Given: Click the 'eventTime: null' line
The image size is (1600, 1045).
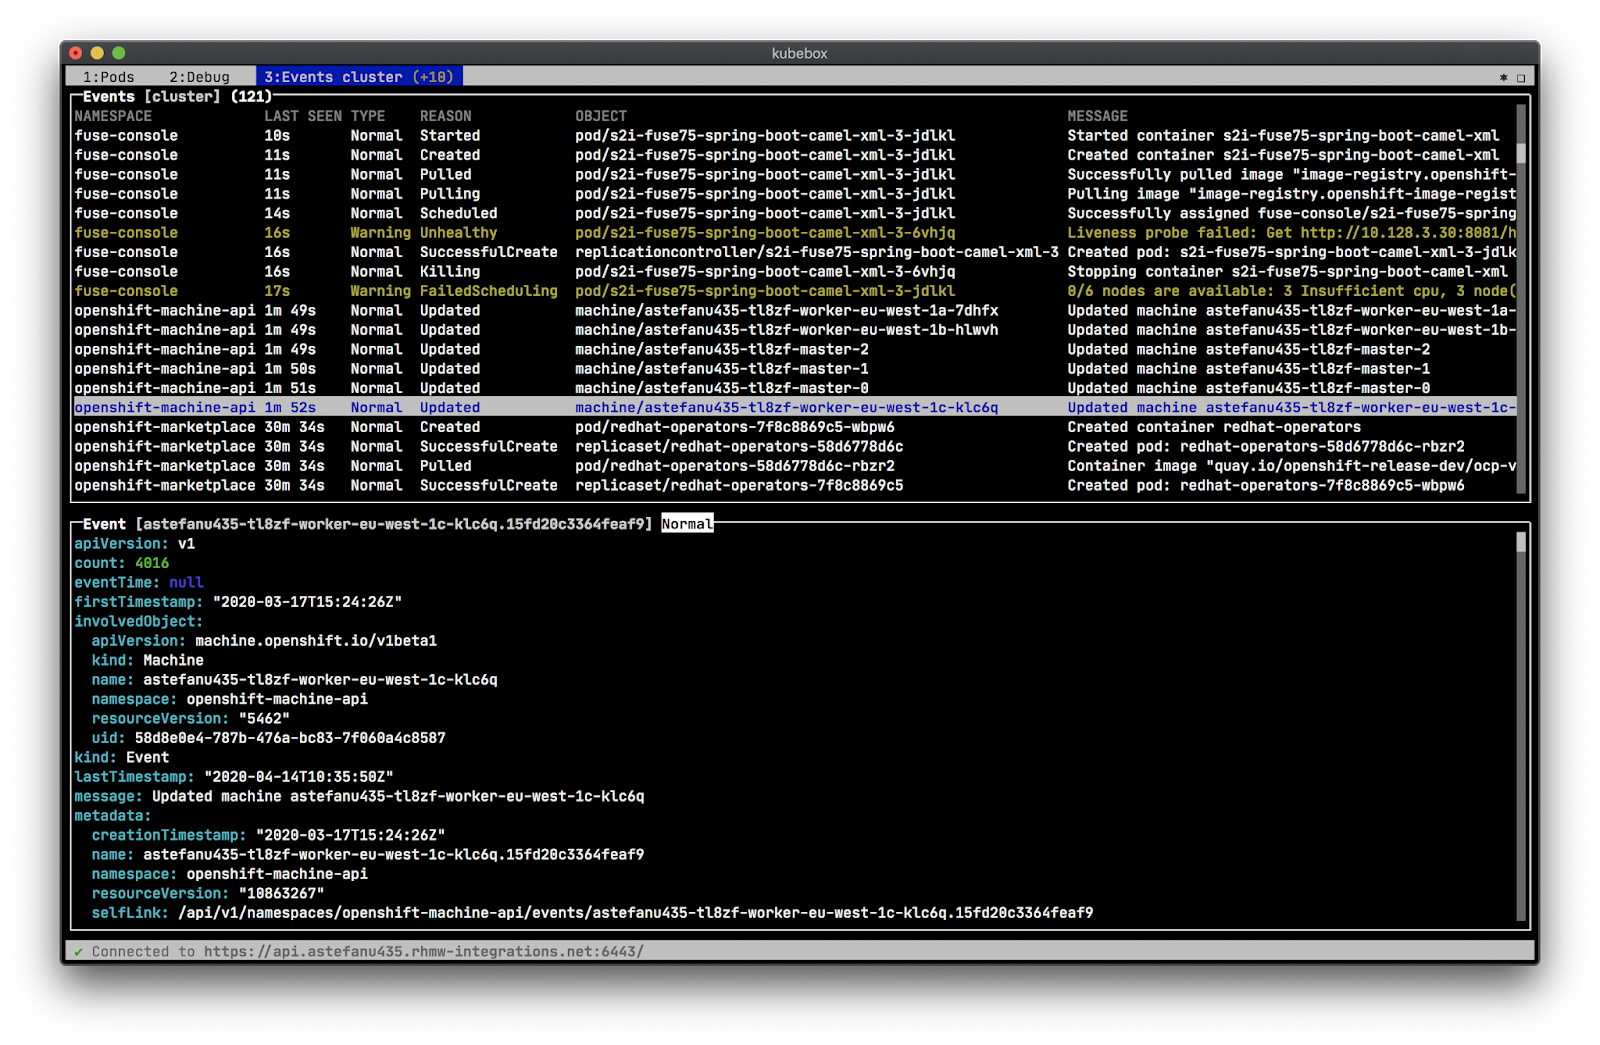Looking at the screenshot, I should pyautogui.click(x=138, y=583).
